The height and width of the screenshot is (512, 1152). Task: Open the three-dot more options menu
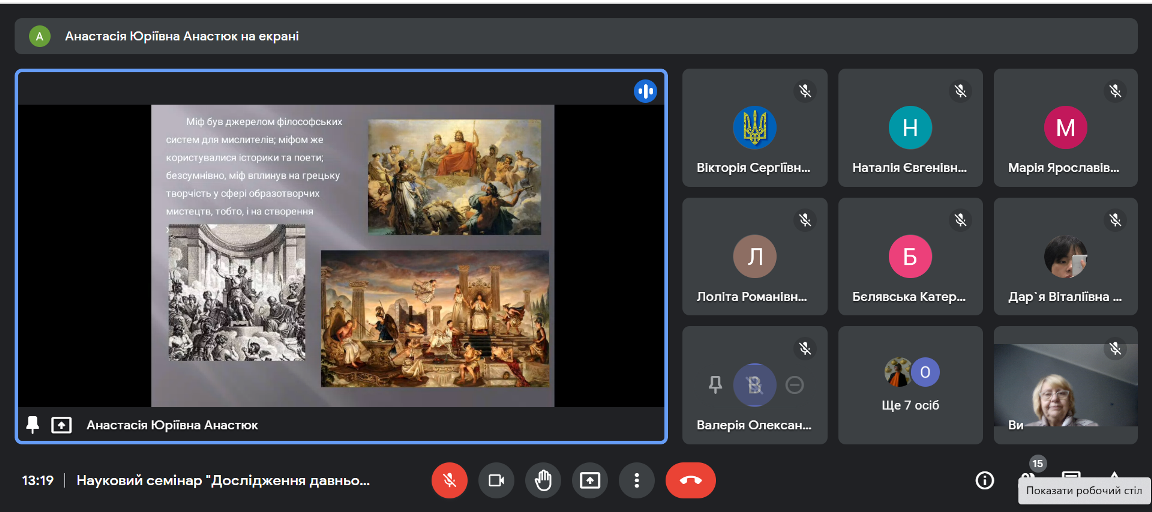click(636, 480)
